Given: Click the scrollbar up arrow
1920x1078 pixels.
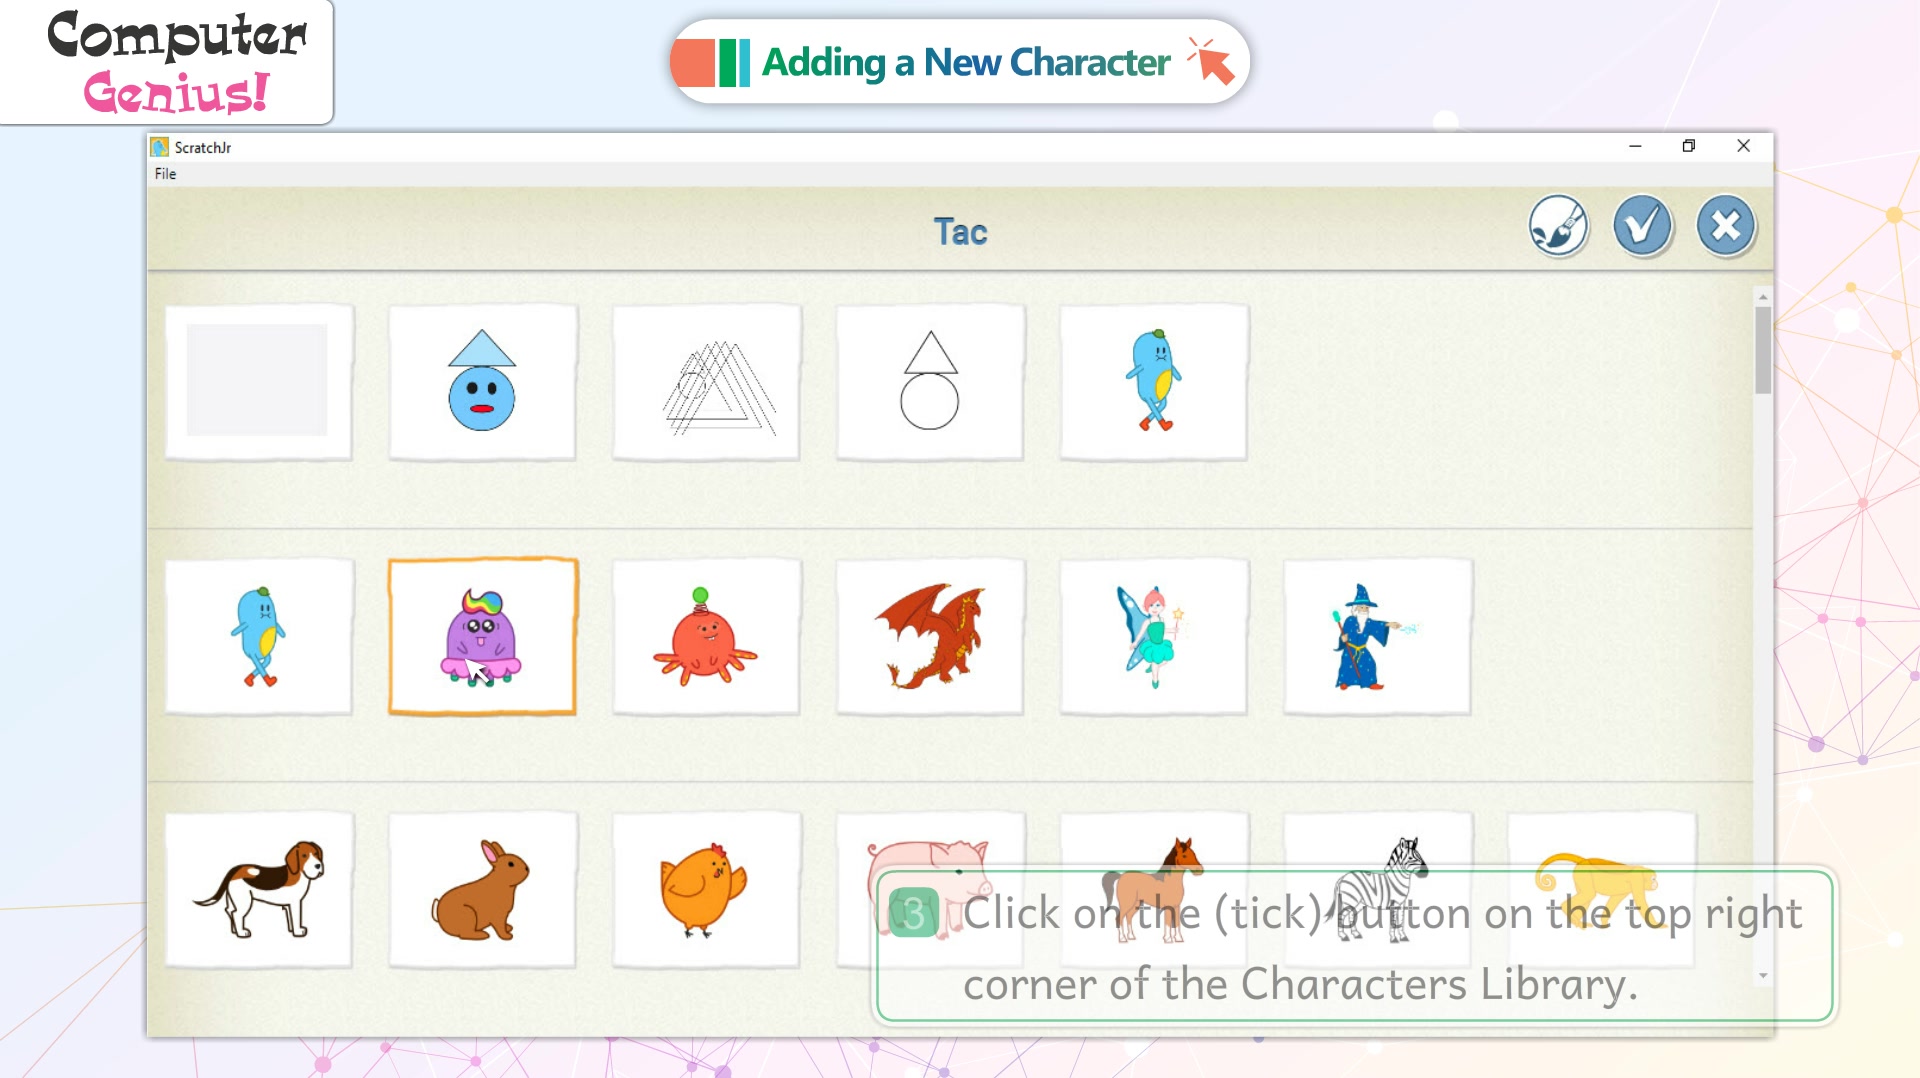Looking at the screenshot, I should point(1763,297).
